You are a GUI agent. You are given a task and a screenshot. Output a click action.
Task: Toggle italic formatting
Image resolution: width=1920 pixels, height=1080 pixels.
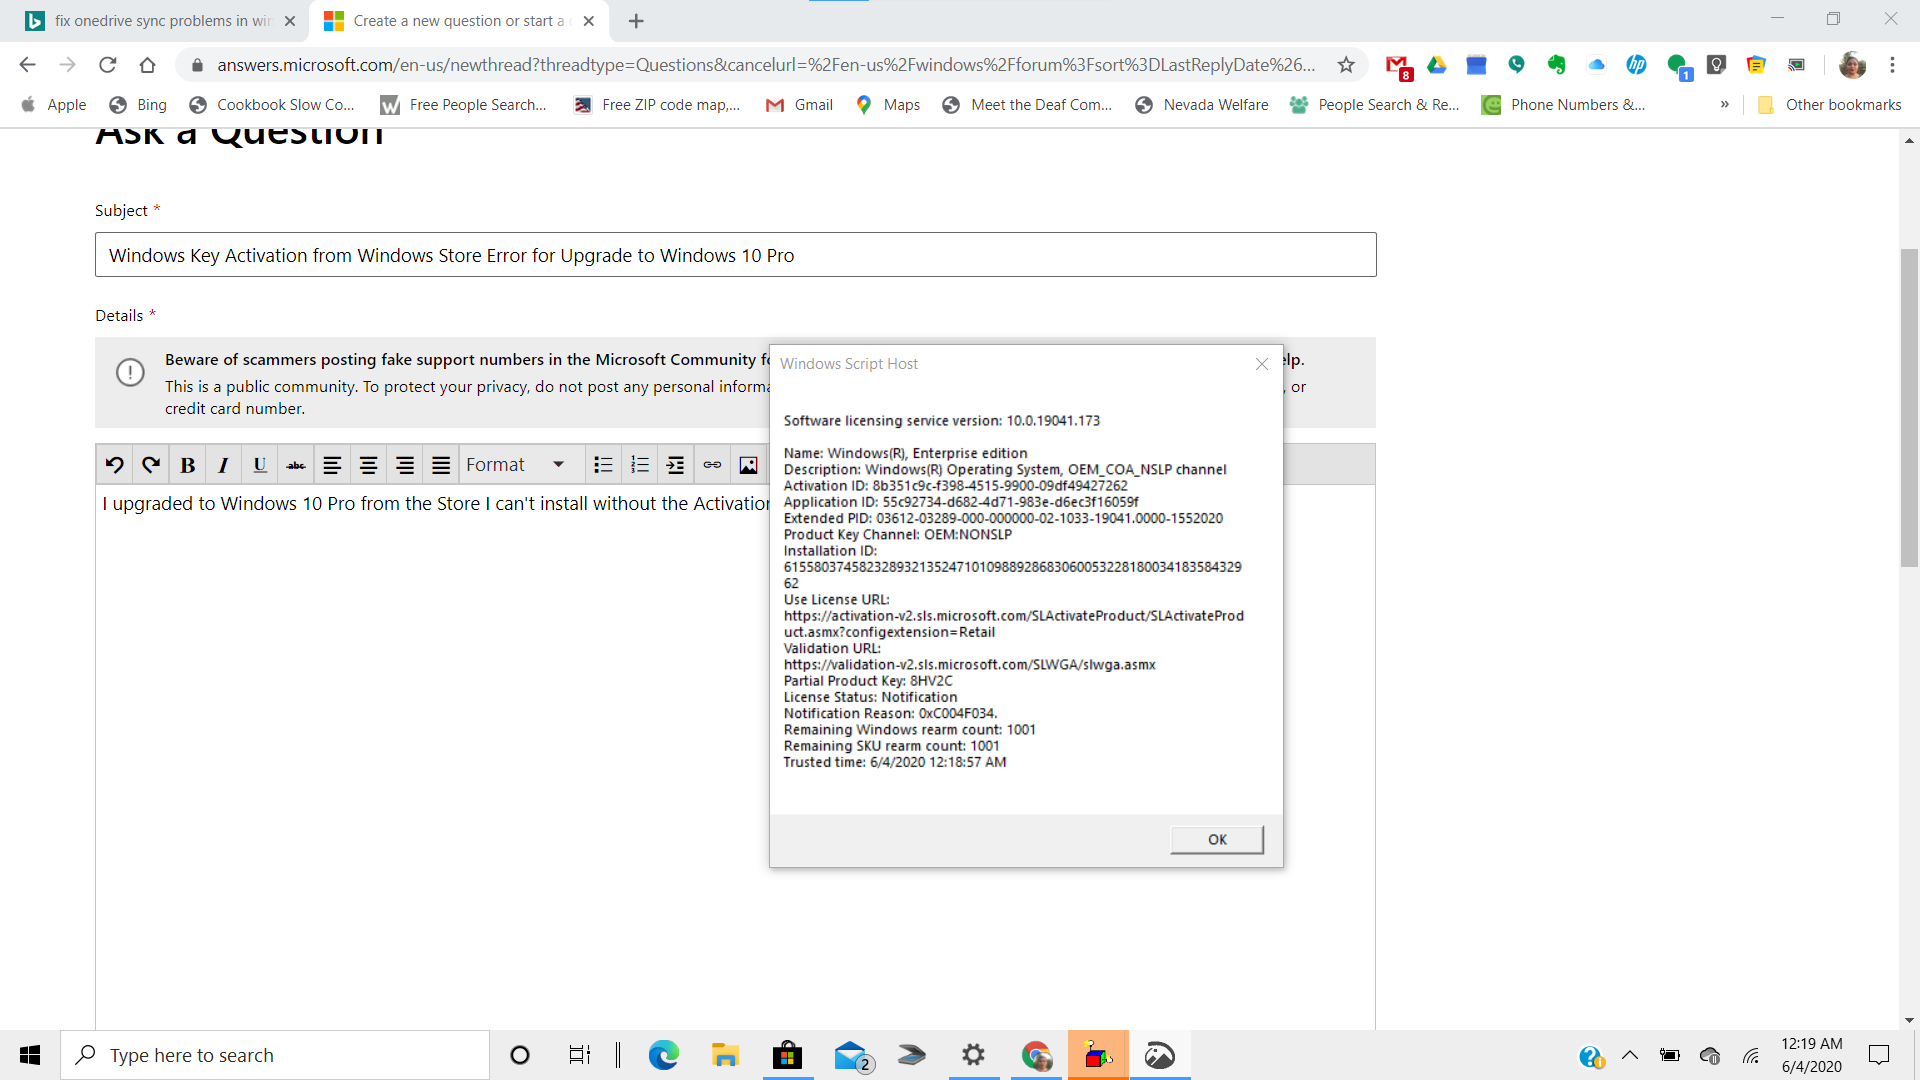point(223,465)
